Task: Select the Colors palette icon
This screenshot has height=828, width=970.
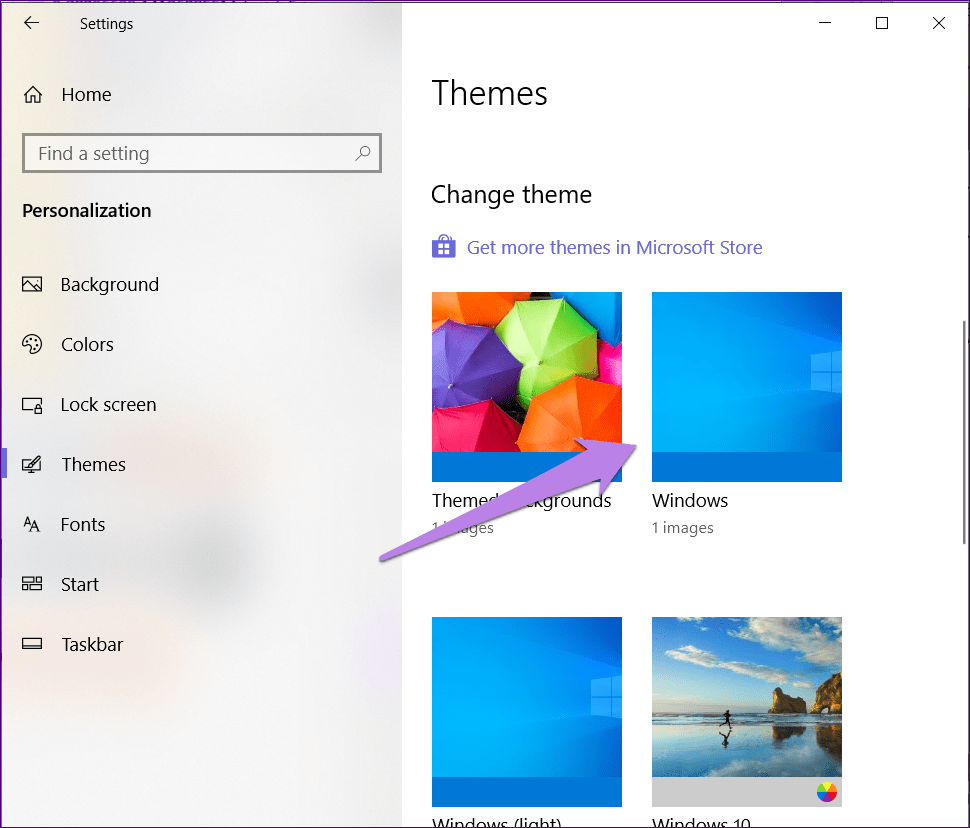Action: [x=32, y=345]
